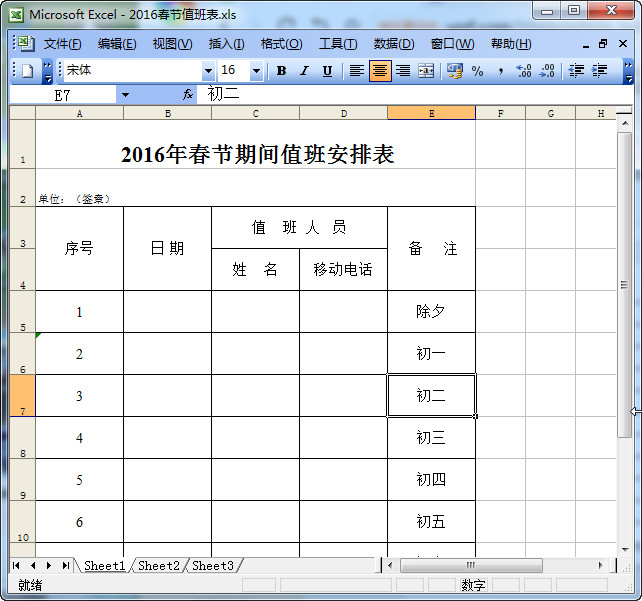The width and height of the screenshot is (642, 601).
Task: Select header cell 日期
Action: point(167,249)
